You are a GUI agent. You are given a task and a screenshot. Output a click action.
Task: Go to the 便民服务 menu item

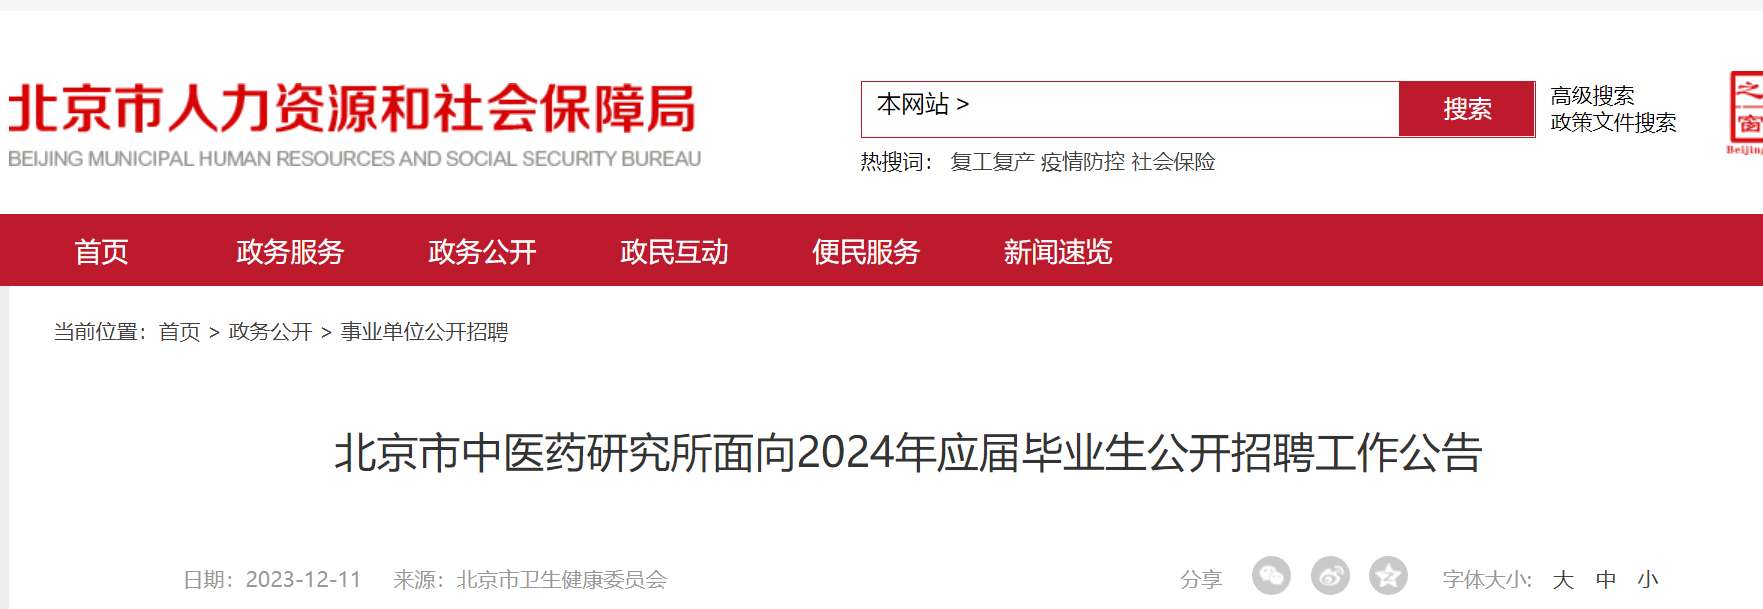coord(866,251)
